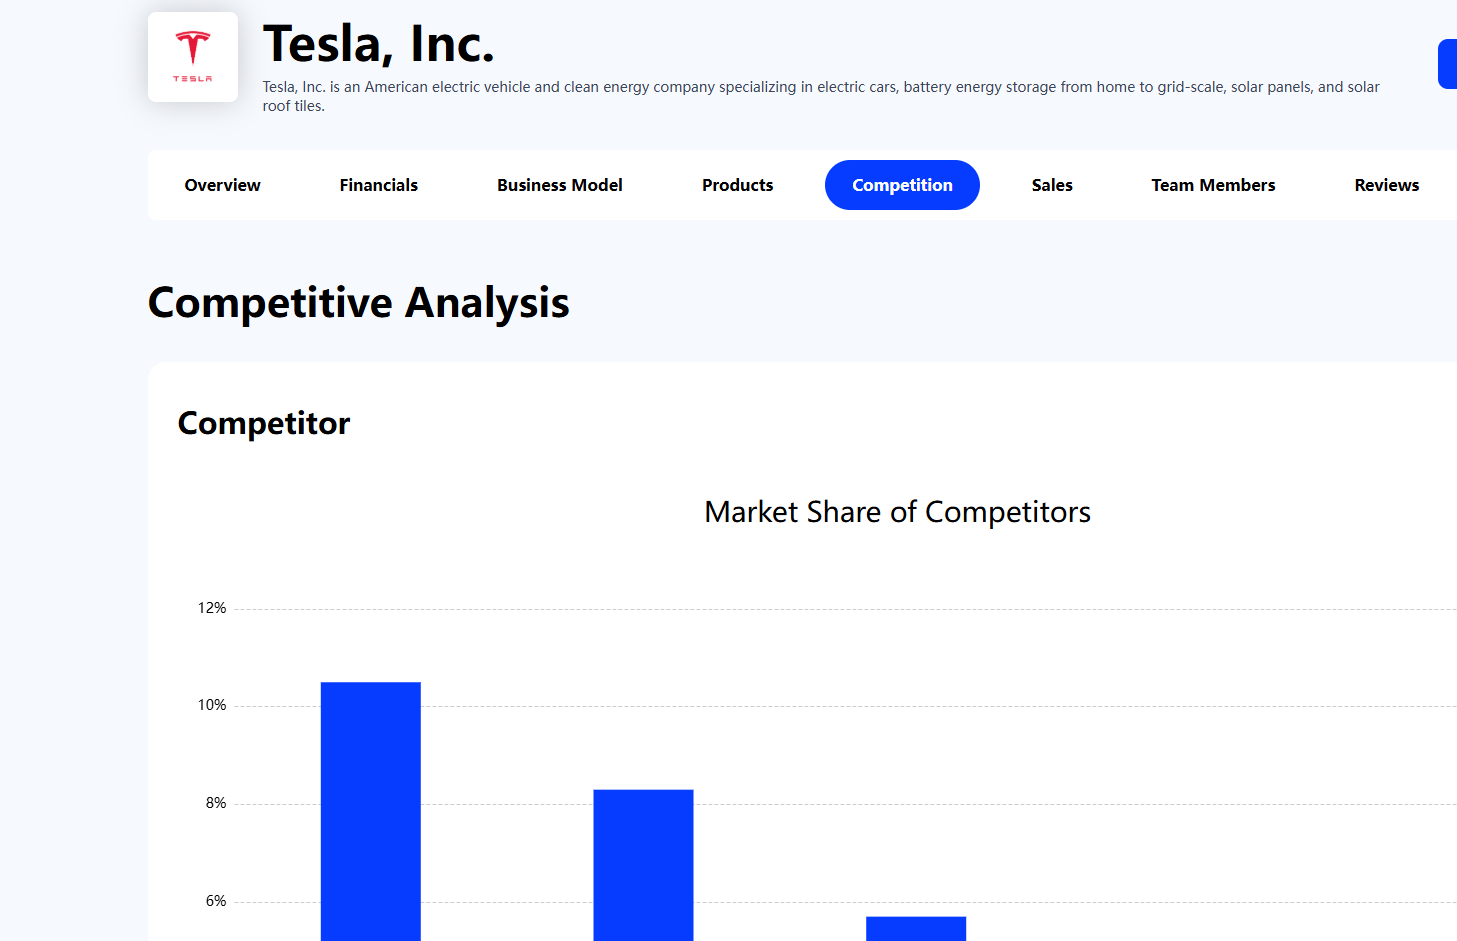This screenshot has width=1457, height=941.
Task: Open the Sales tab
Action: pos(1052,185)
